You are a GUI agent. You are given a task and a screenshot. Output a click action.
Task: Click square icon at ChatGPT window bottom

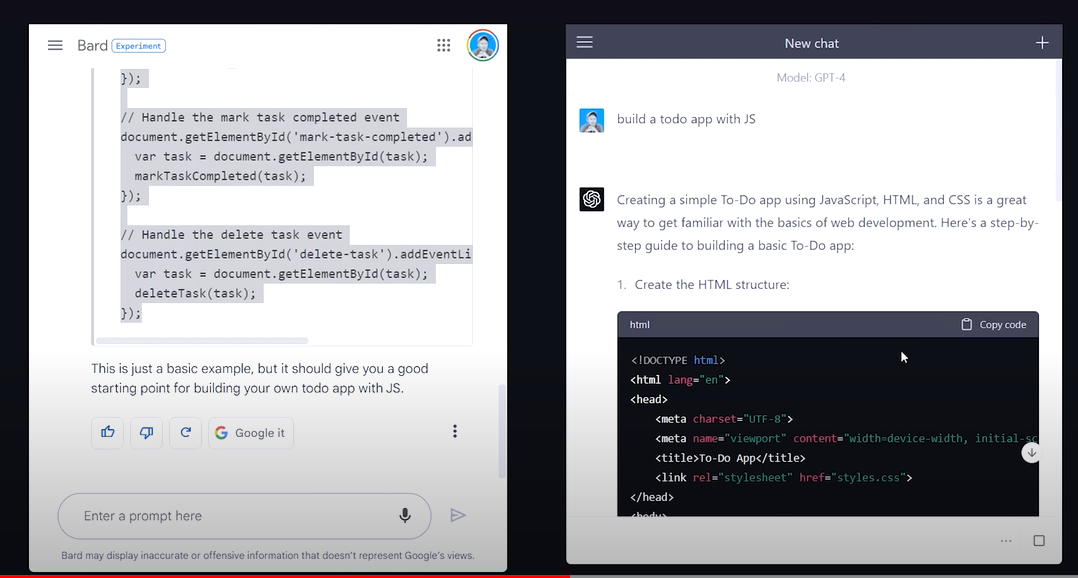pos(1039,541)
